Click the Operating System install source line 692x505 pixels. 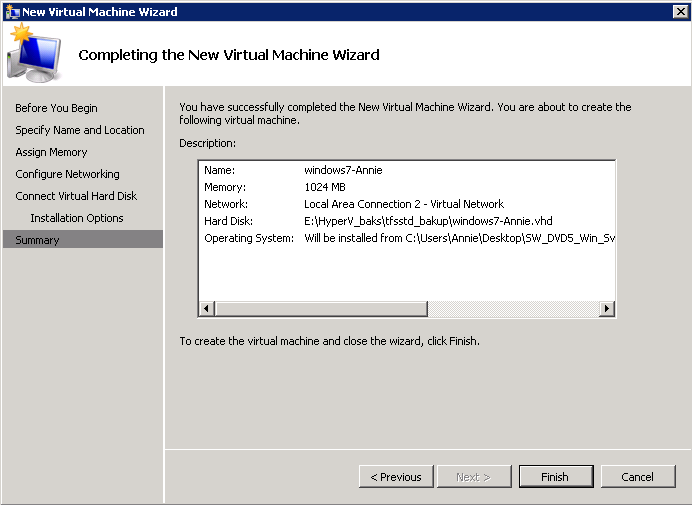[x=457, y=238]
